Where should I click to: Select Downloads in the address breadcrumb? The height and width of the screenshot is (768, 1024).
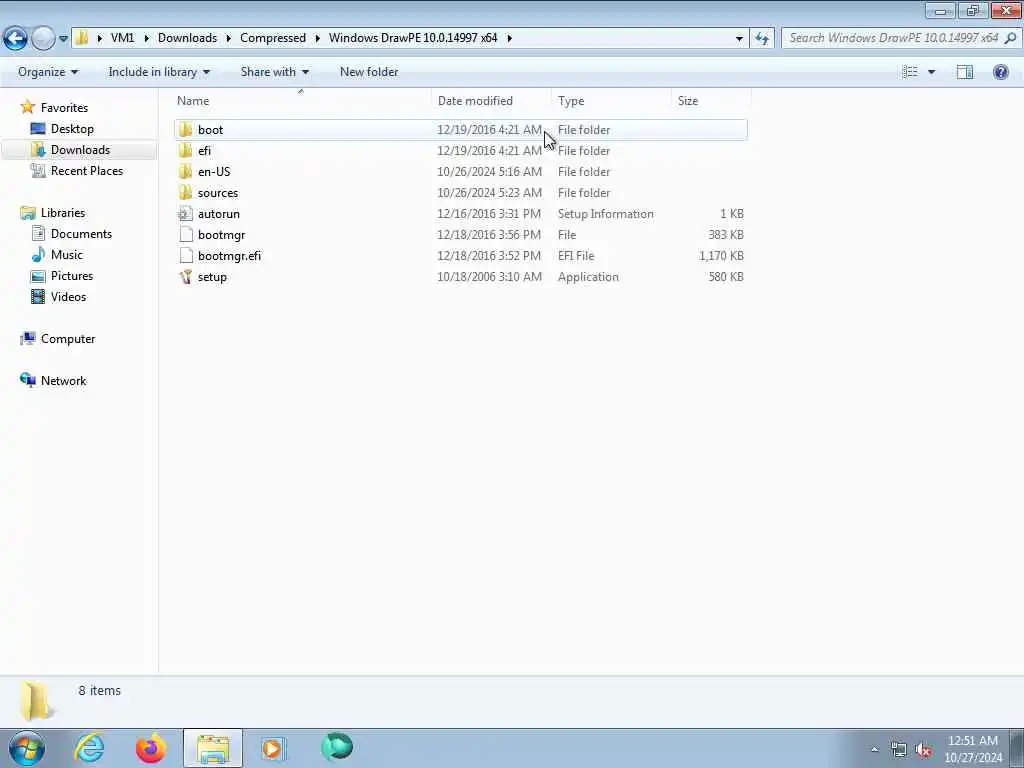[187, 38]
